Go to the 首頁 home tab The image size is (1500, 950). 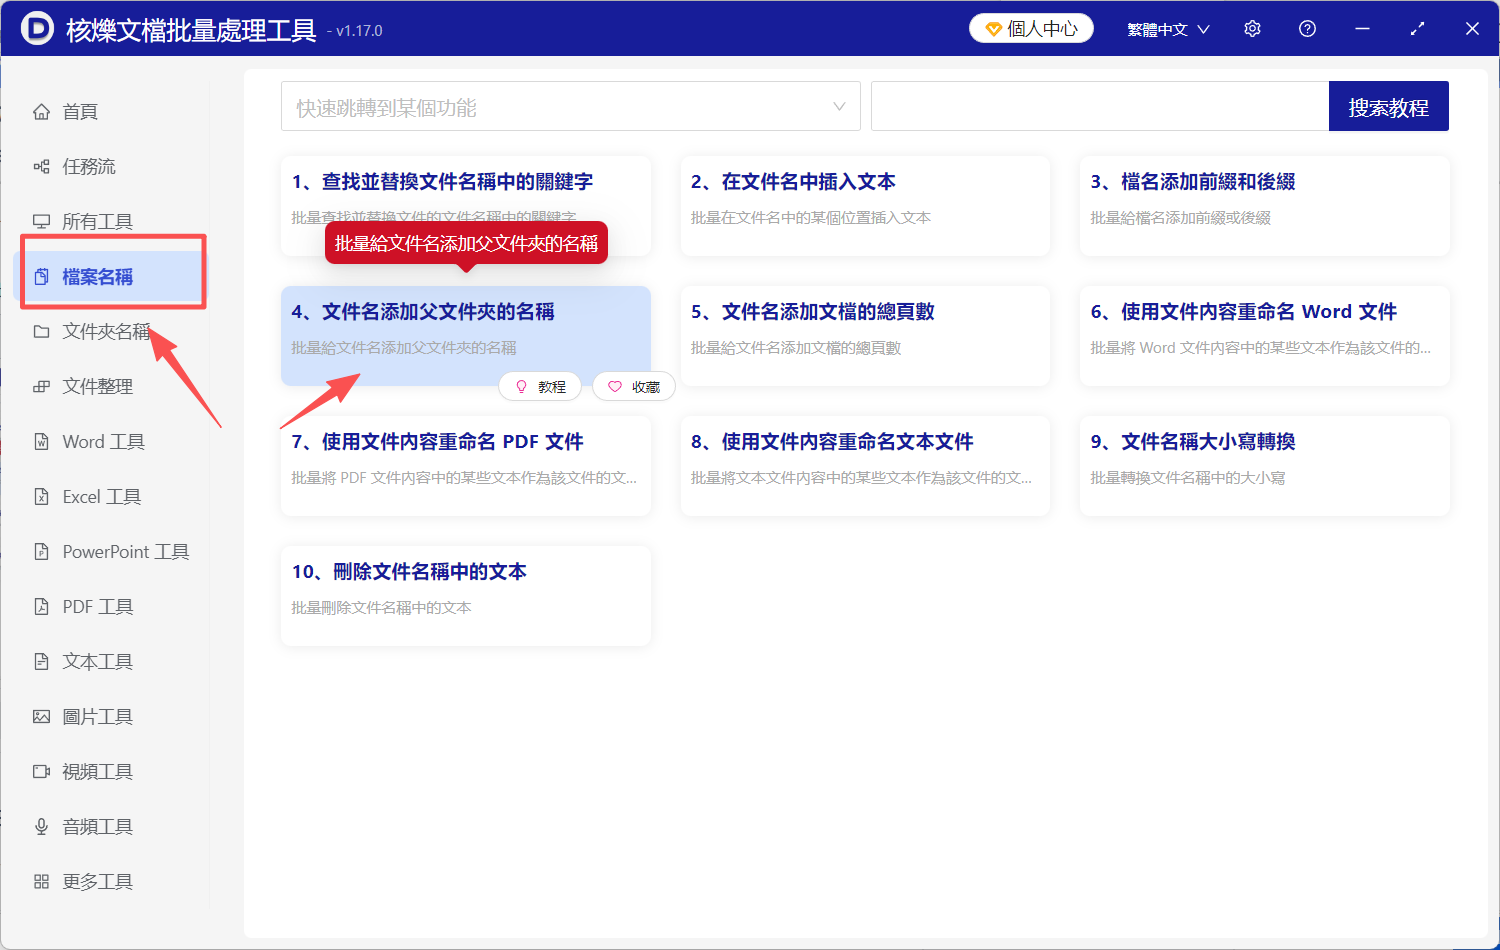(x=80, y=111)
